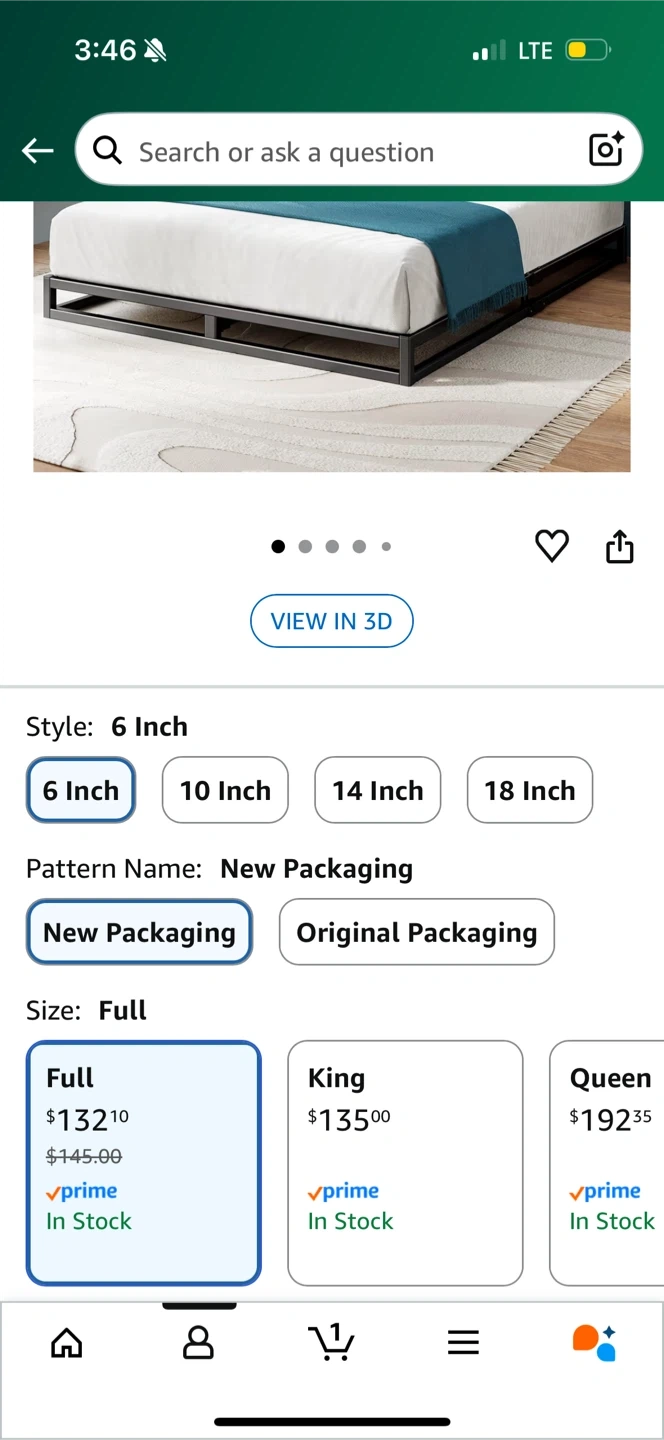The image size is (664, 1440).
Task: Select the 6 Inch style option
Action: tap(81, 790)
